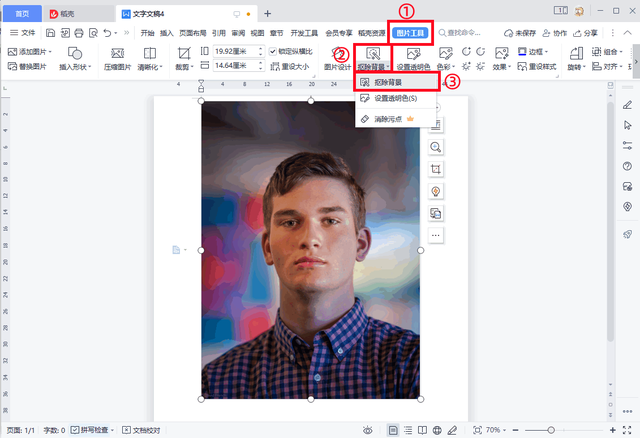The width and height of the screenshot is (640, 438).
Task: Toggle Spell Check (拼写检查) in status bar
Action: [92, 430]
